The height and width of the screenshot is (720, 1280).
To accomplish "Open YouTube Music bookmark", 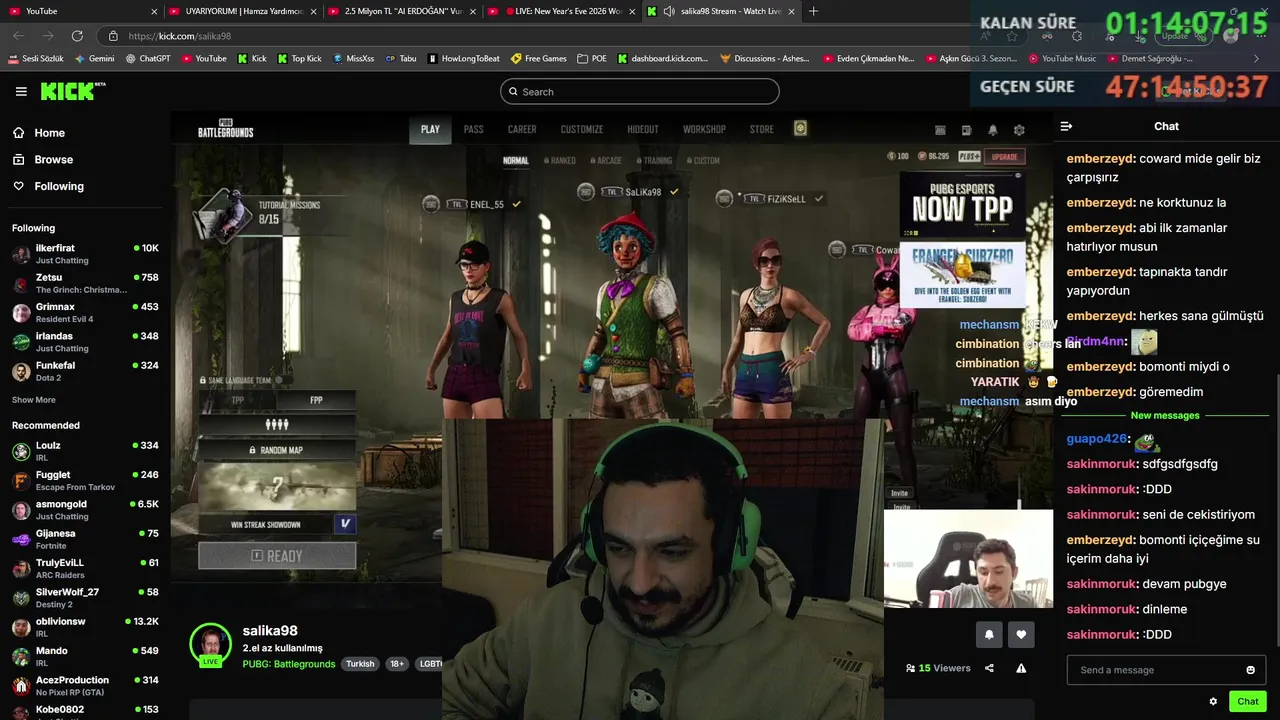I will coord(1062,59).
